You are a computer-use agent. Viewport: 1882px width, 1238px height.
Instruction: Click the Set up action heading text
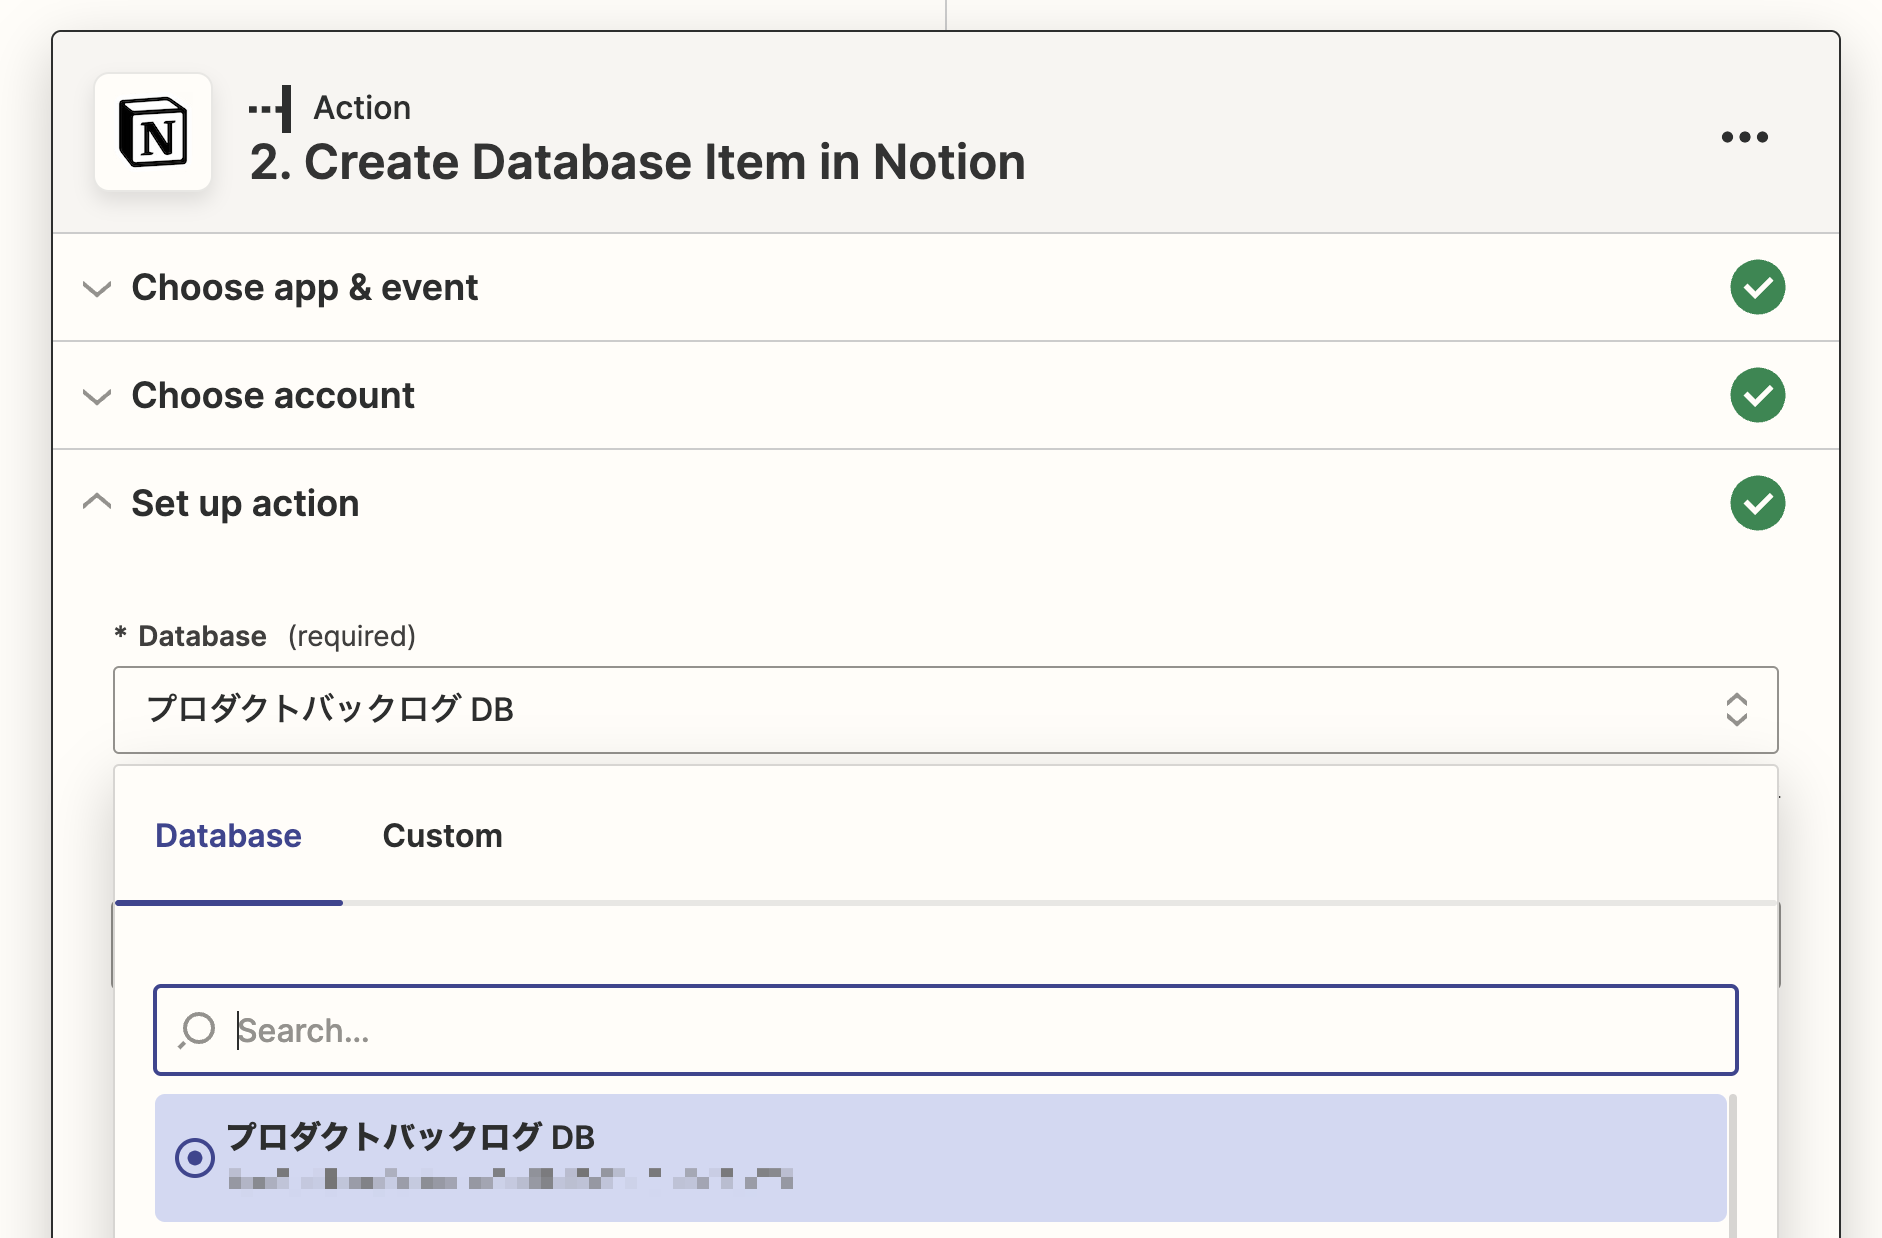tap(245, 503)
